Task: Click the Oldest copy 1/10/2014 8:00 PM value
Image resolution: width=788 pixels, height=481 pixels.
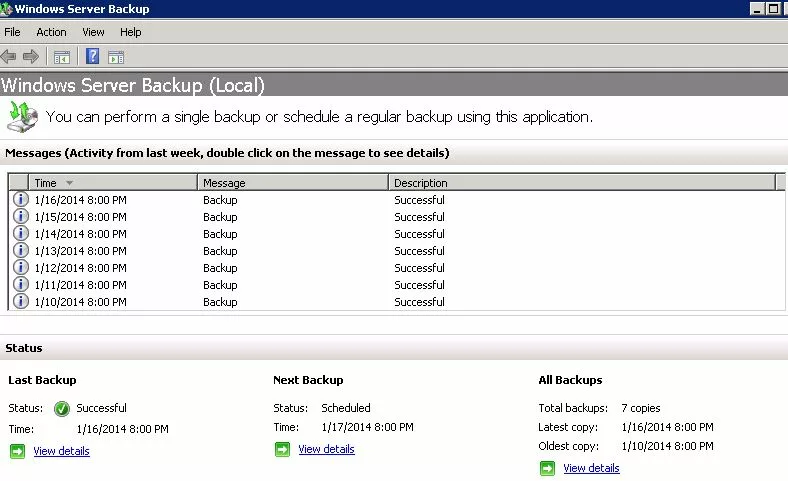Action: (x=667, y=446)
